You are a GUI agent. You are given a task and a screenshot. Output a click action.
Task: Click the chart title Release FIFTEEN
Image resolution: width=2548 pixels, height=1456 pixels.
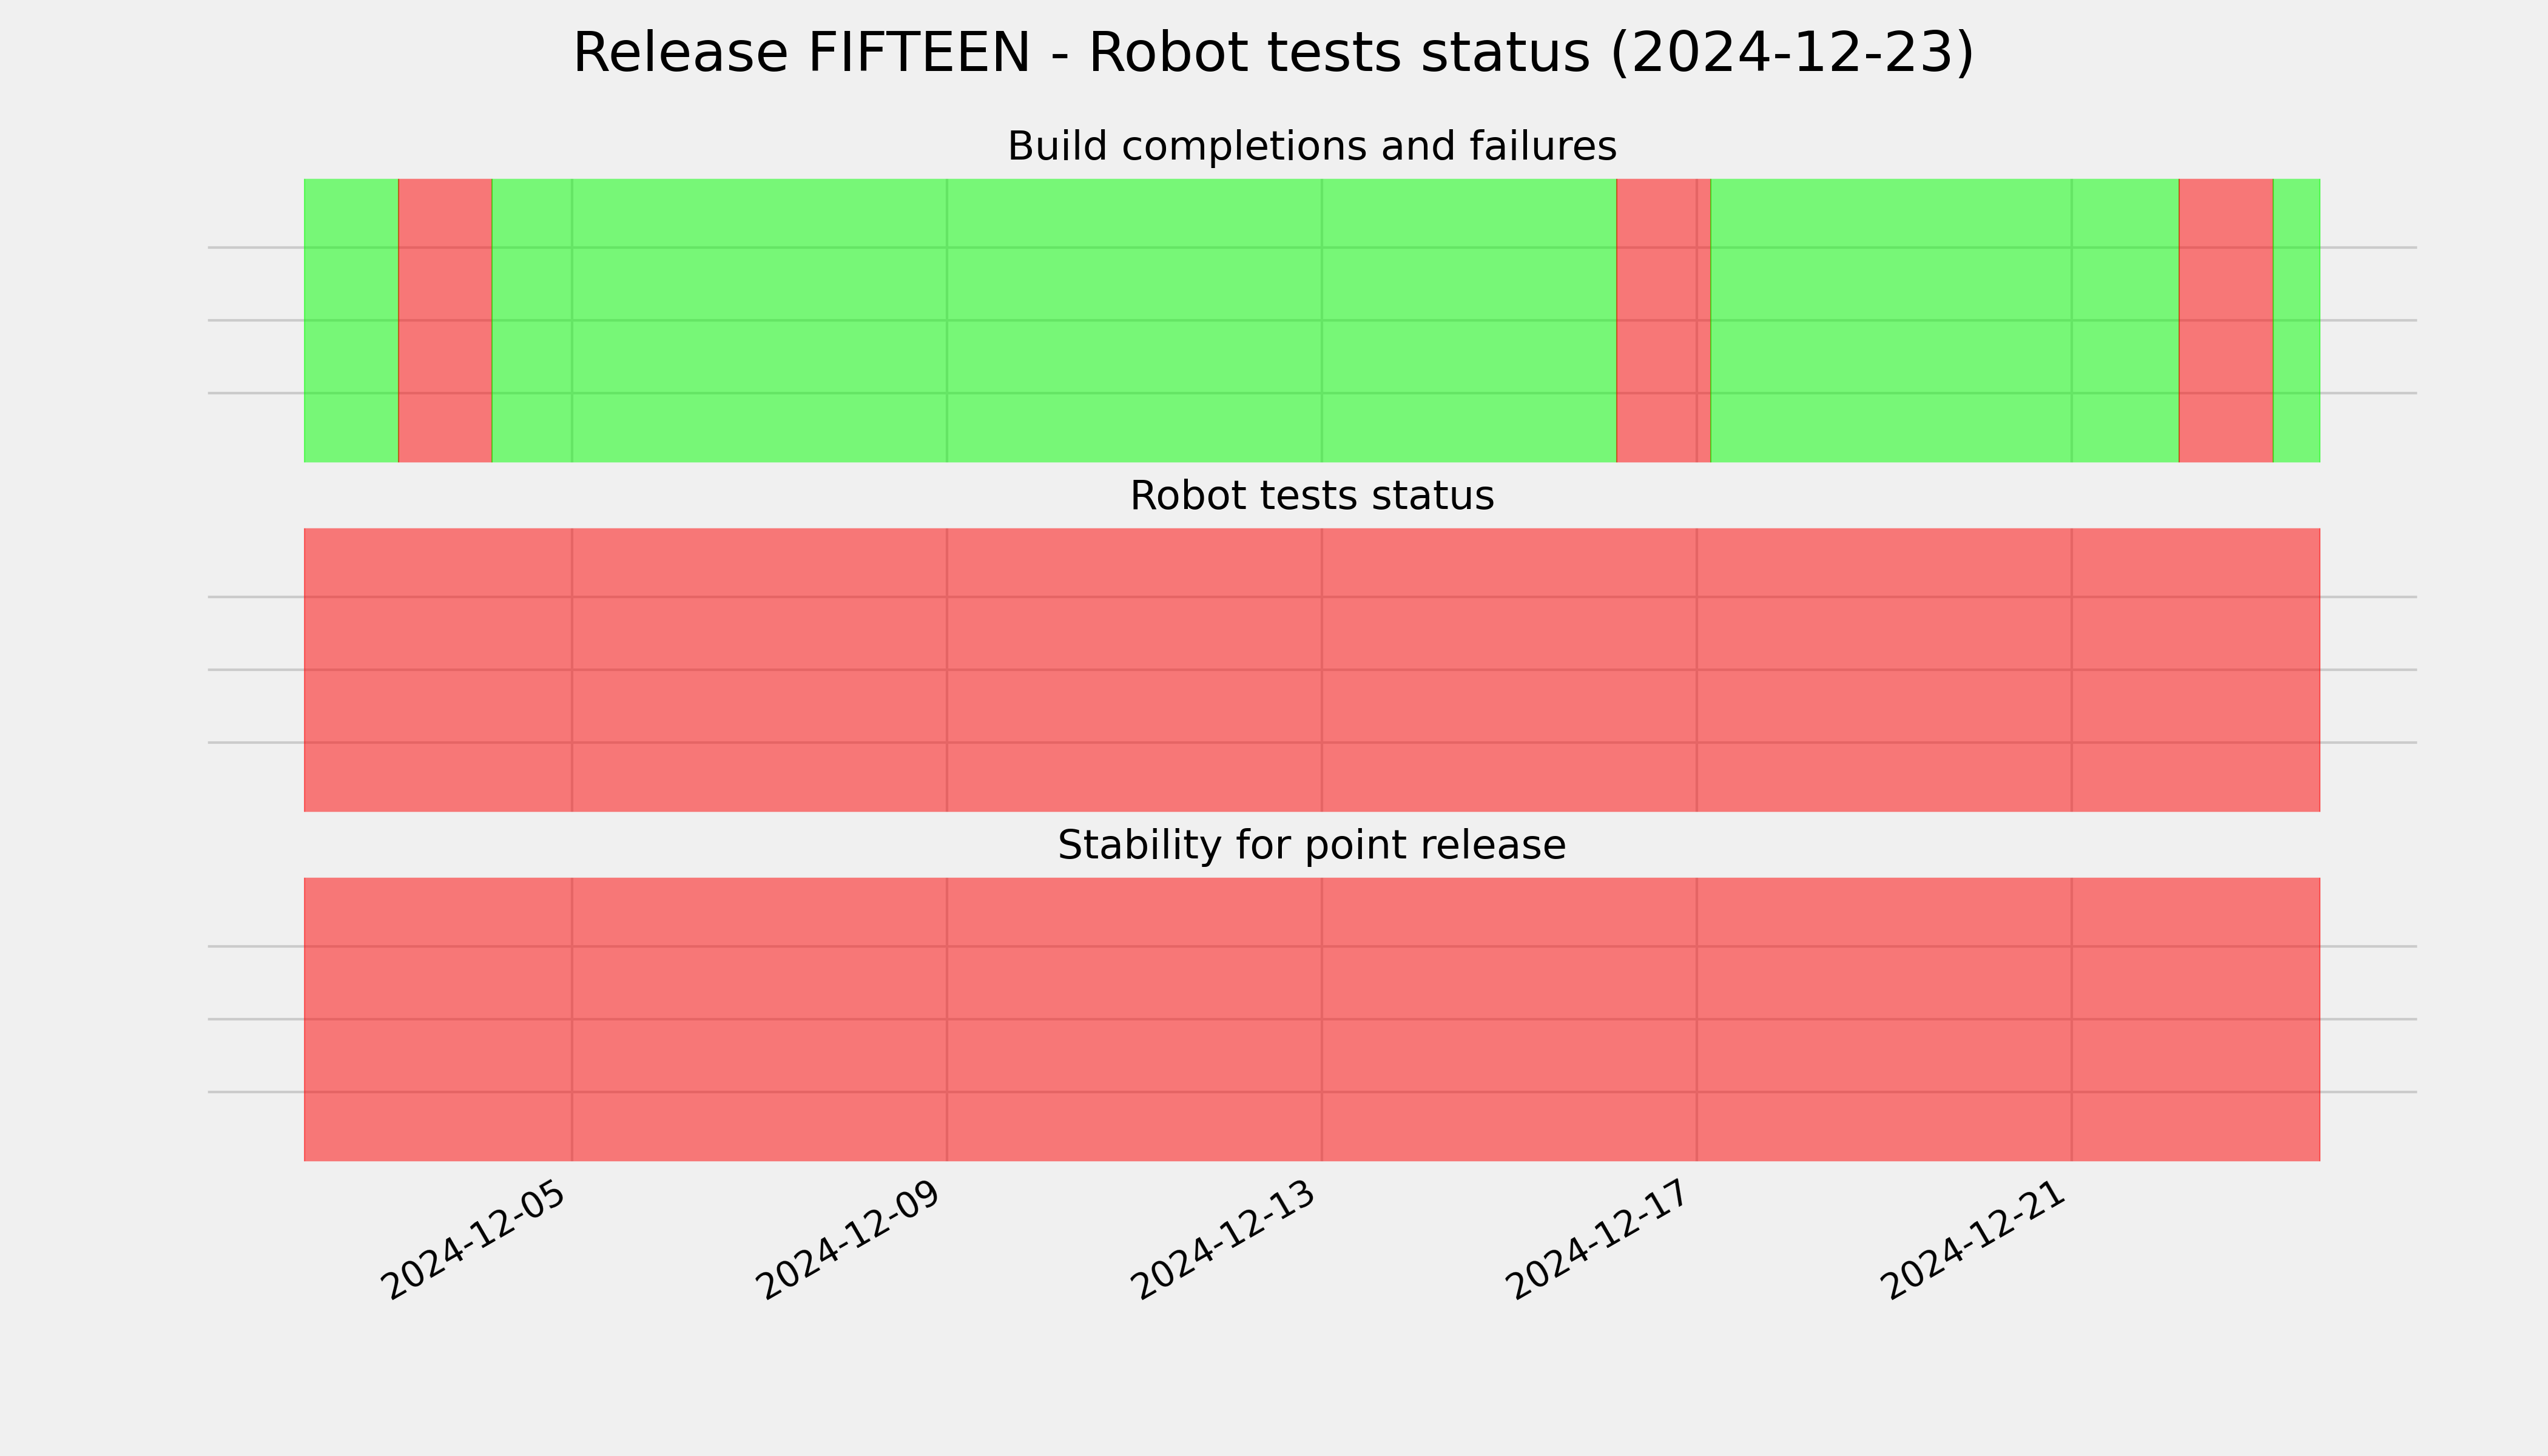click(x=1273, y=53)
